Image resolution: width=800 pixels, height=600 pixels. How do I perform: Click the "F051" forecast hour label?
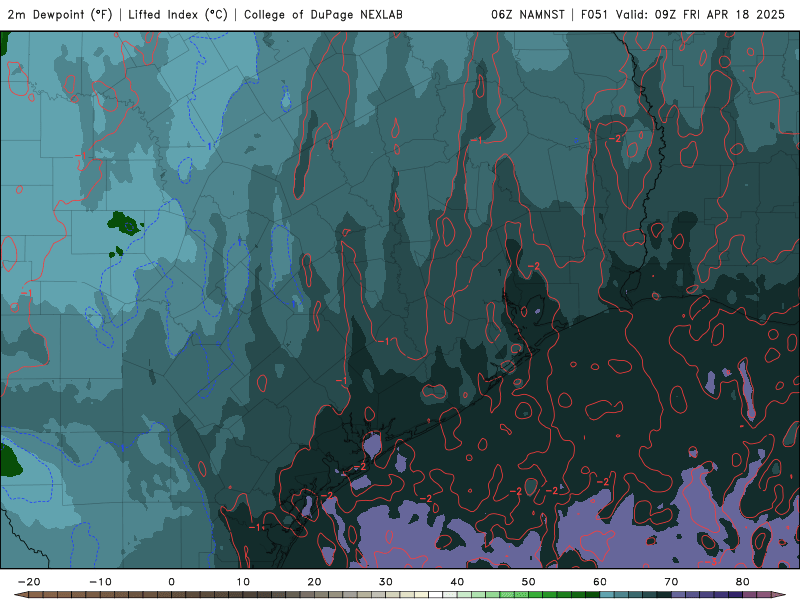(x=594, y=15)
